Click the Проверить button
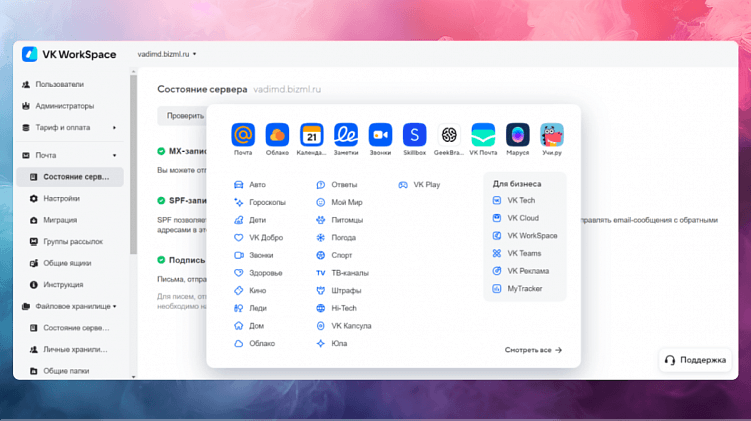Viewport: 751px width, 421px height. click(x=183, y=116)
